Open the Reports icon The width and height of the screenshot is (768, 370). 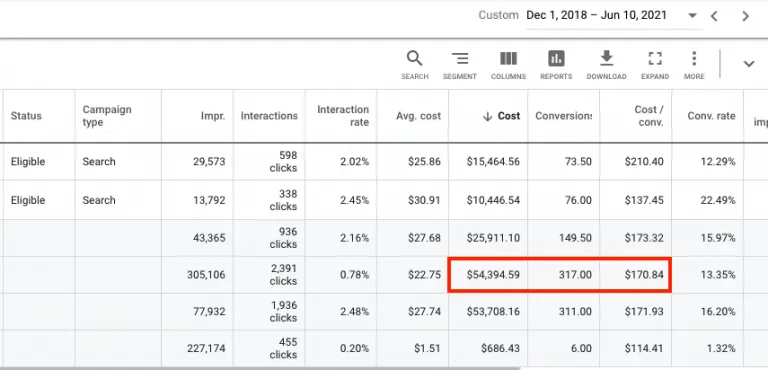pos(556,65)
